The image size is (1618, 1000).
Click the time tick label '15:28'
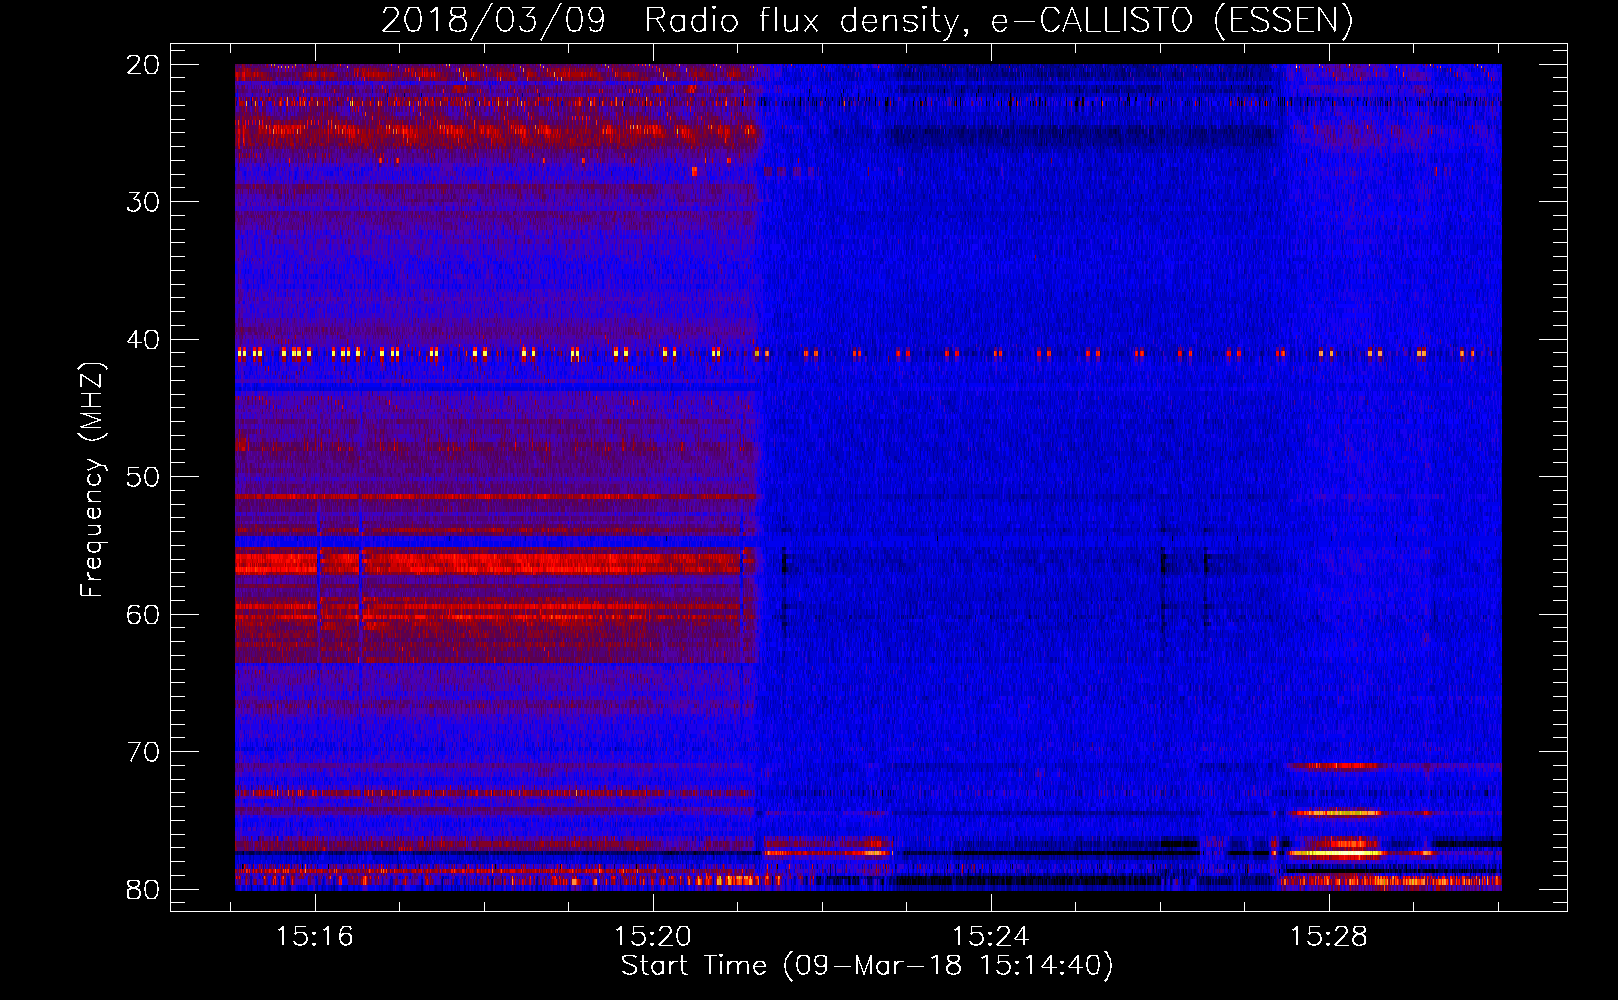click(1329, 937)
